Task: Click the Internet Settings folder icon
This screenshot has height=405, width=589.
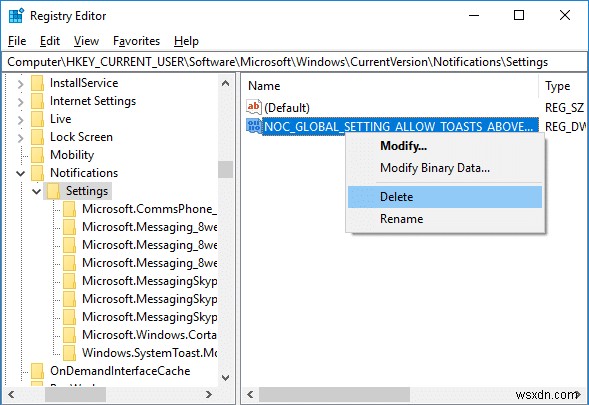Action: coord(37,101)
